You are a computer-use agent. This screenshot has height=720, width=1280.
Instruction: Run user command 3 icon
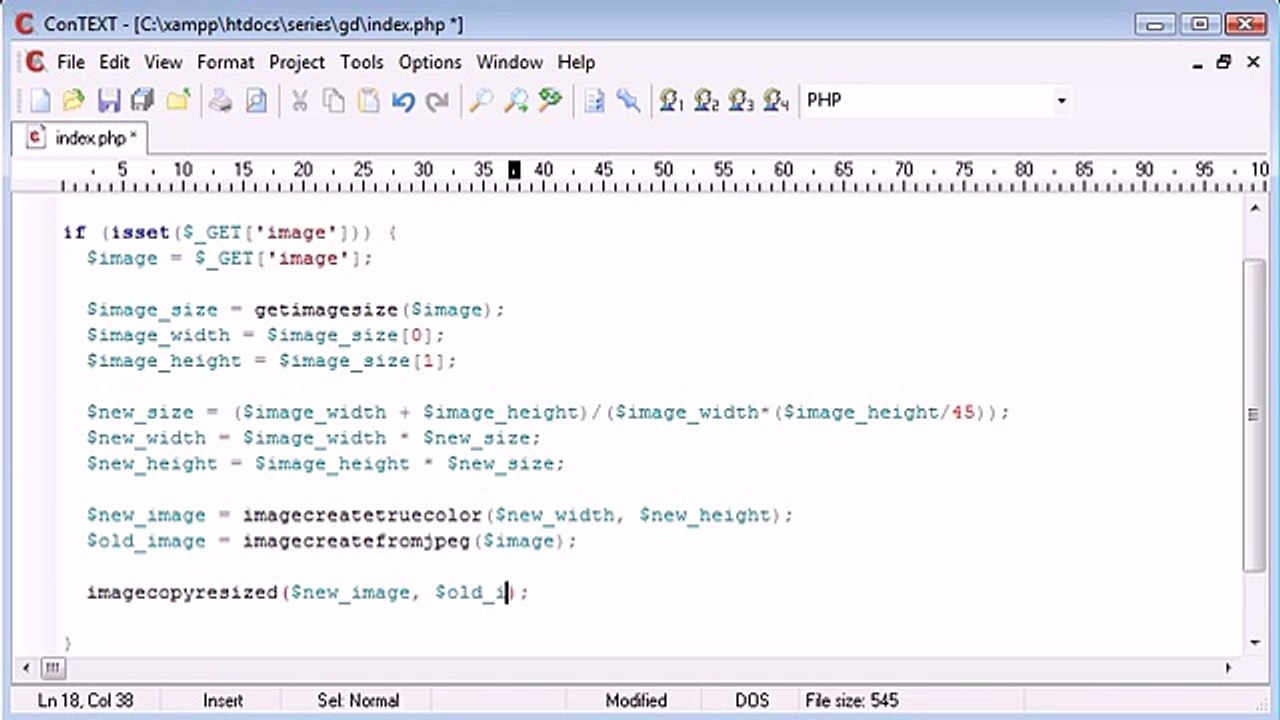point(741,100)
